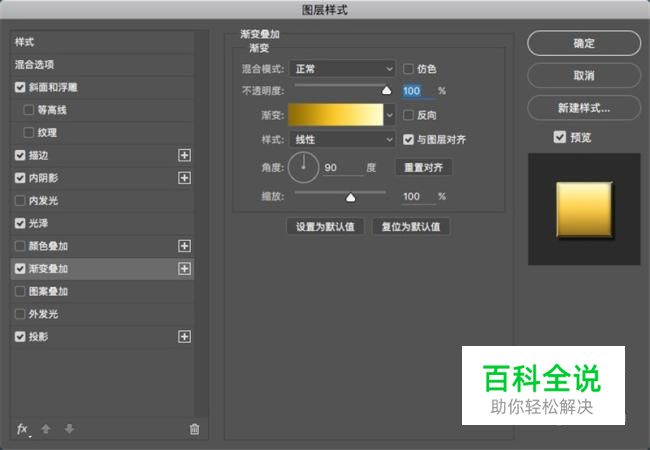Image resolution: width=650 pixels, height=450 pixels.
Task: Open the fx effects menu icon
Action: tap(22, 429)
